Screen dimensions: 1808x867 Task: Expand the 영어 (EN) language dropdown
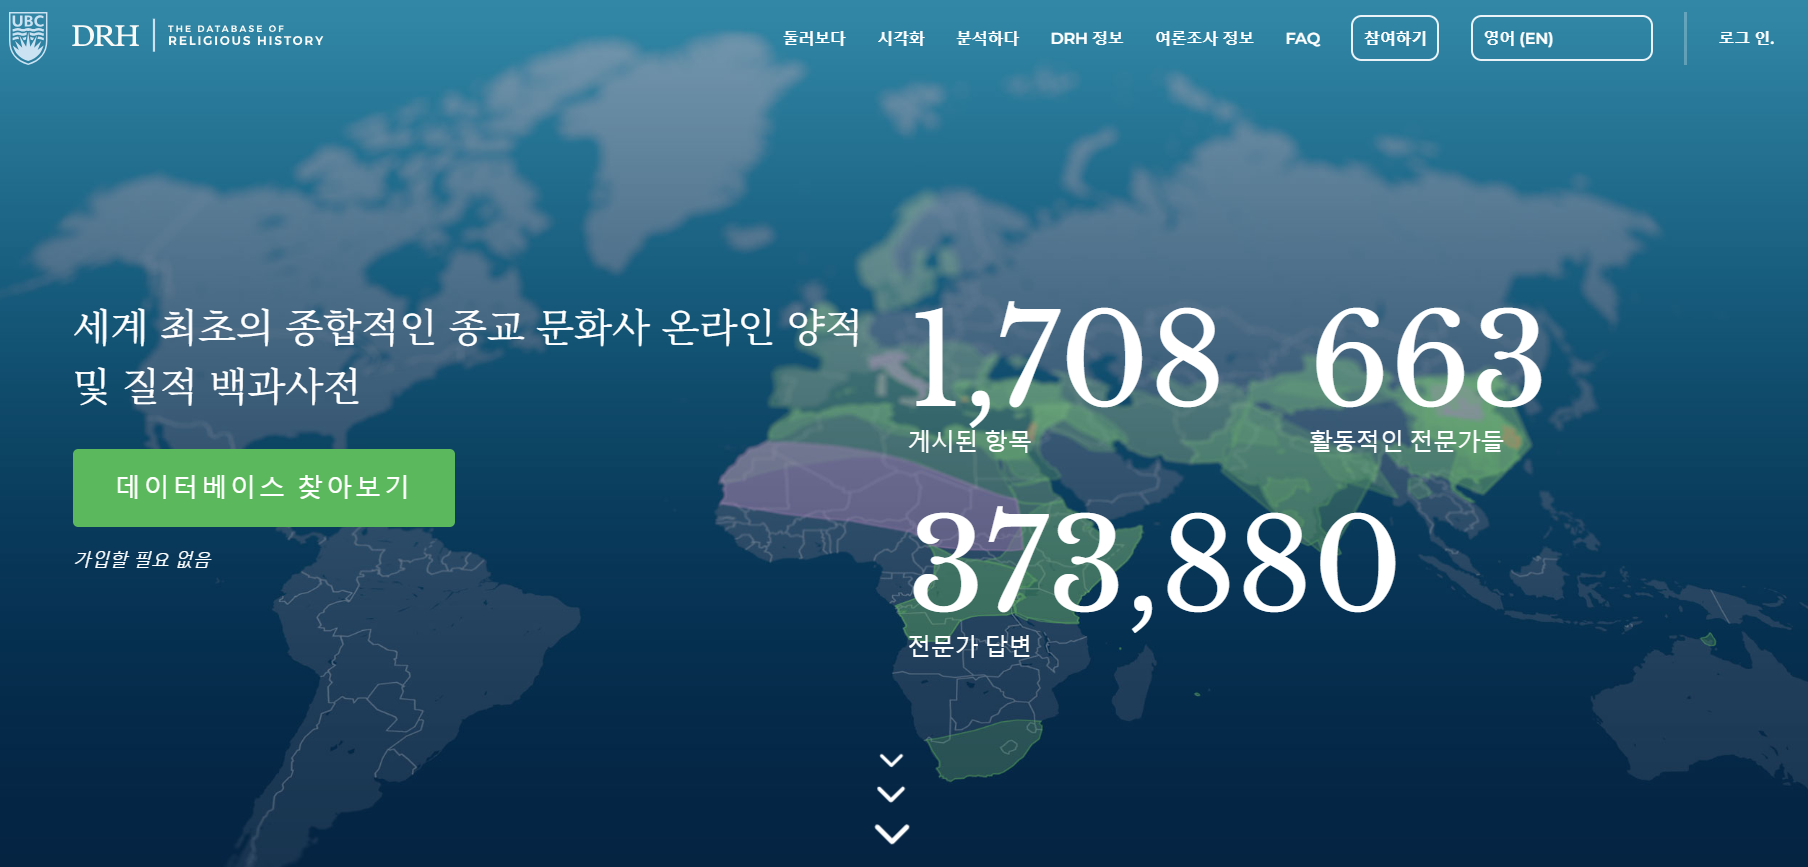click(1560, 38)
